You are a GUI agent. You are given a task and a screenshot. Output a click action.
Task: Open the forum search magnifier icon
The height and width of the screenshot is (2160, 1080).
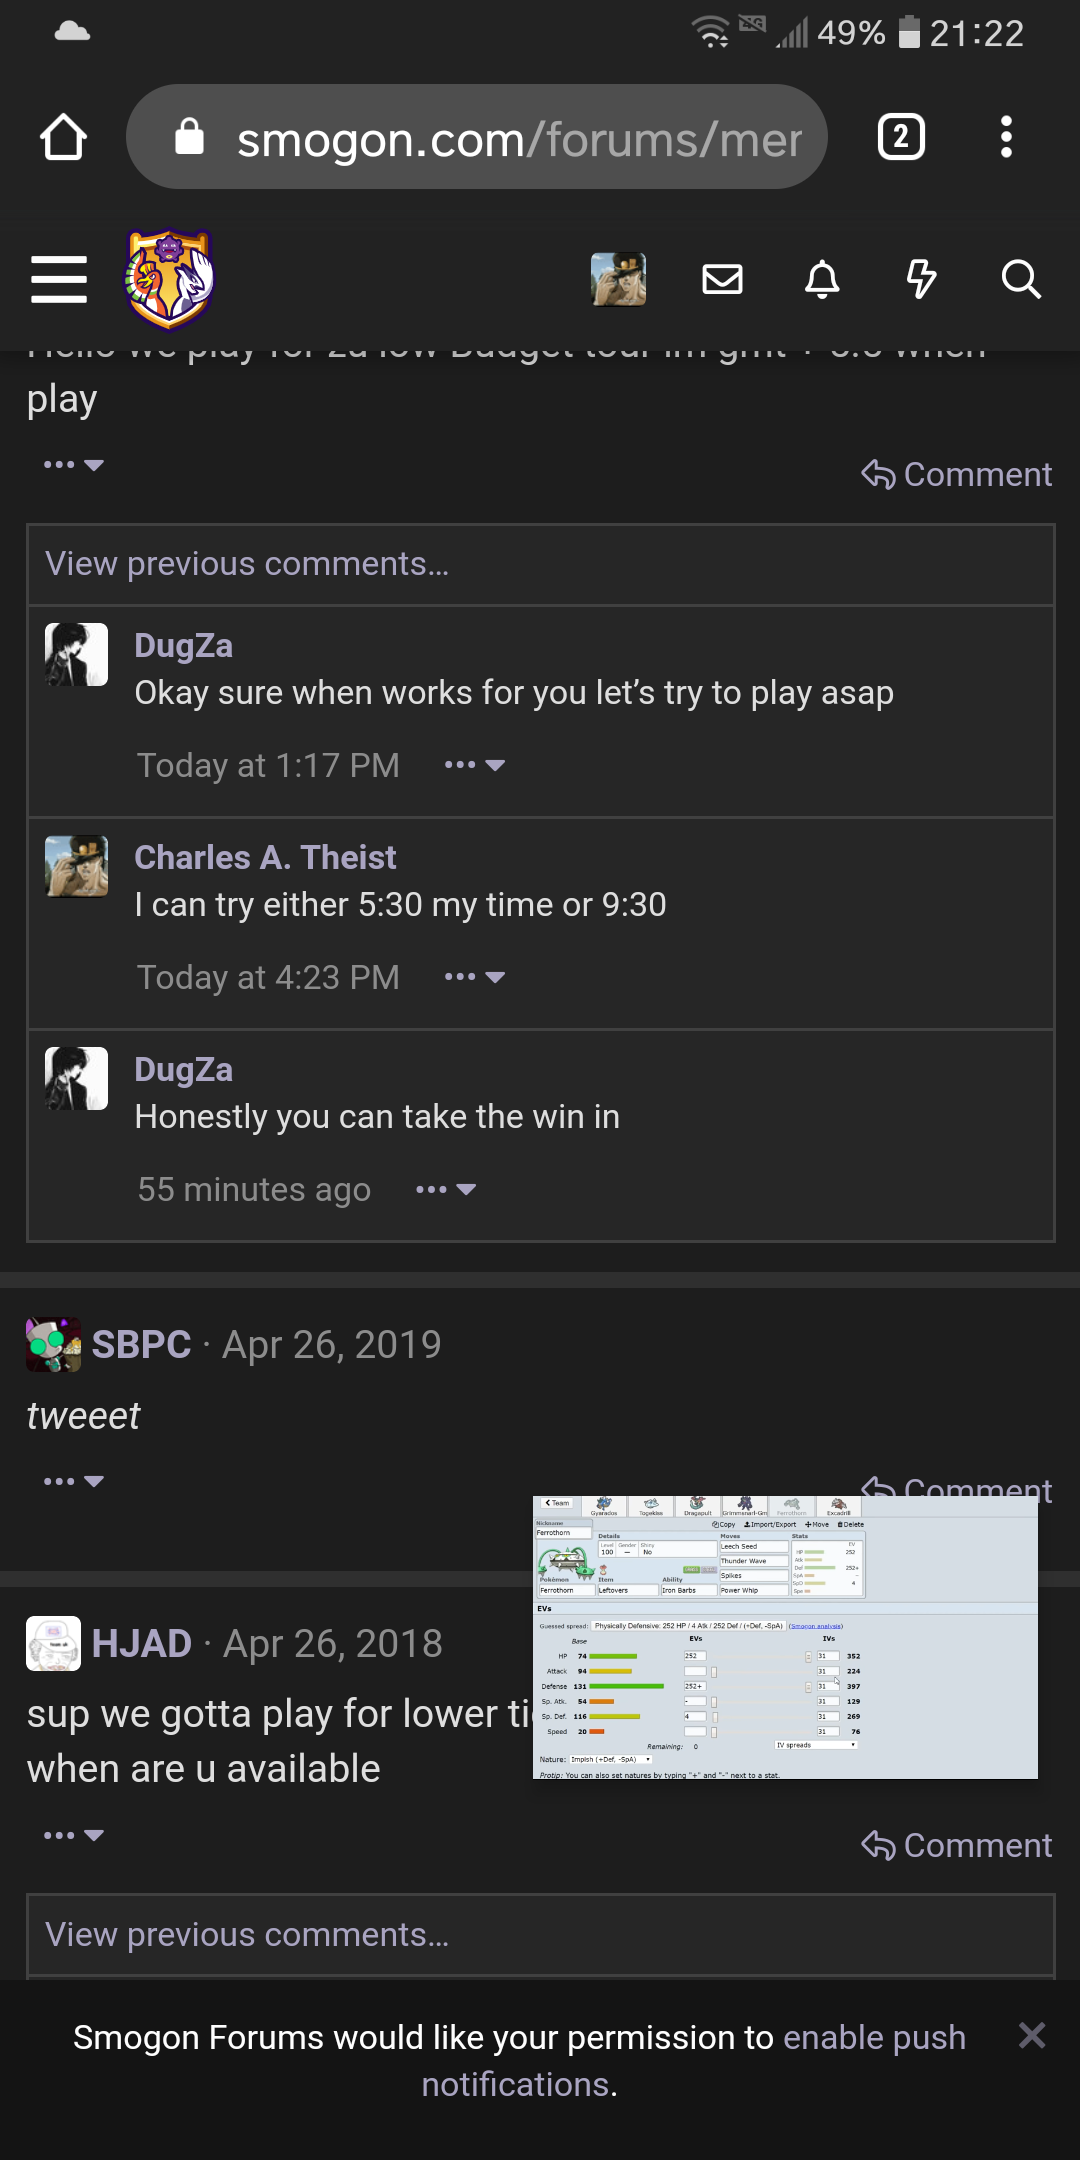(1021, 279)
